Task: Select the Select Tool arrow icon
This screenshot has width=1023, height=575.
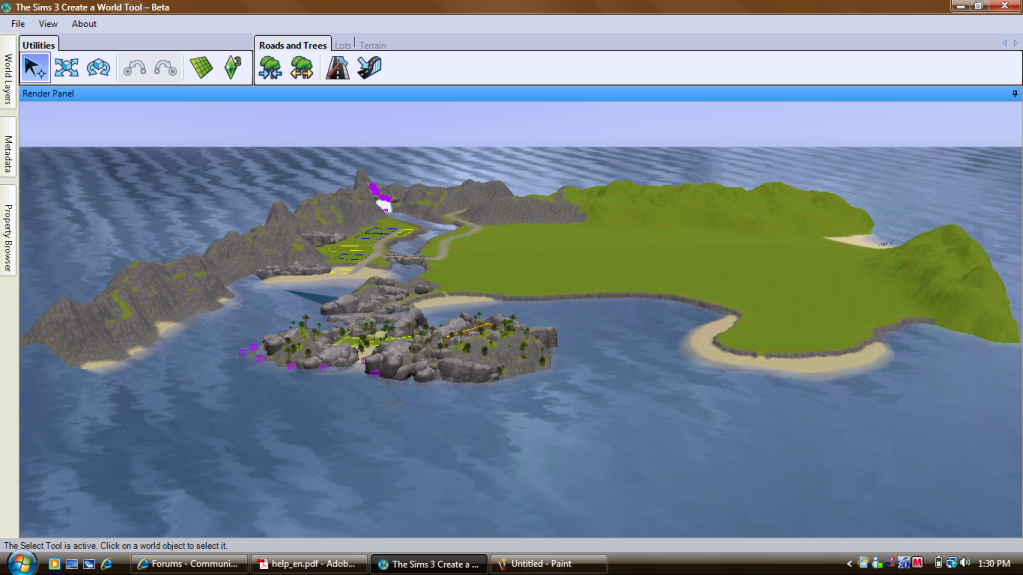Action: [x=35, y=68]
